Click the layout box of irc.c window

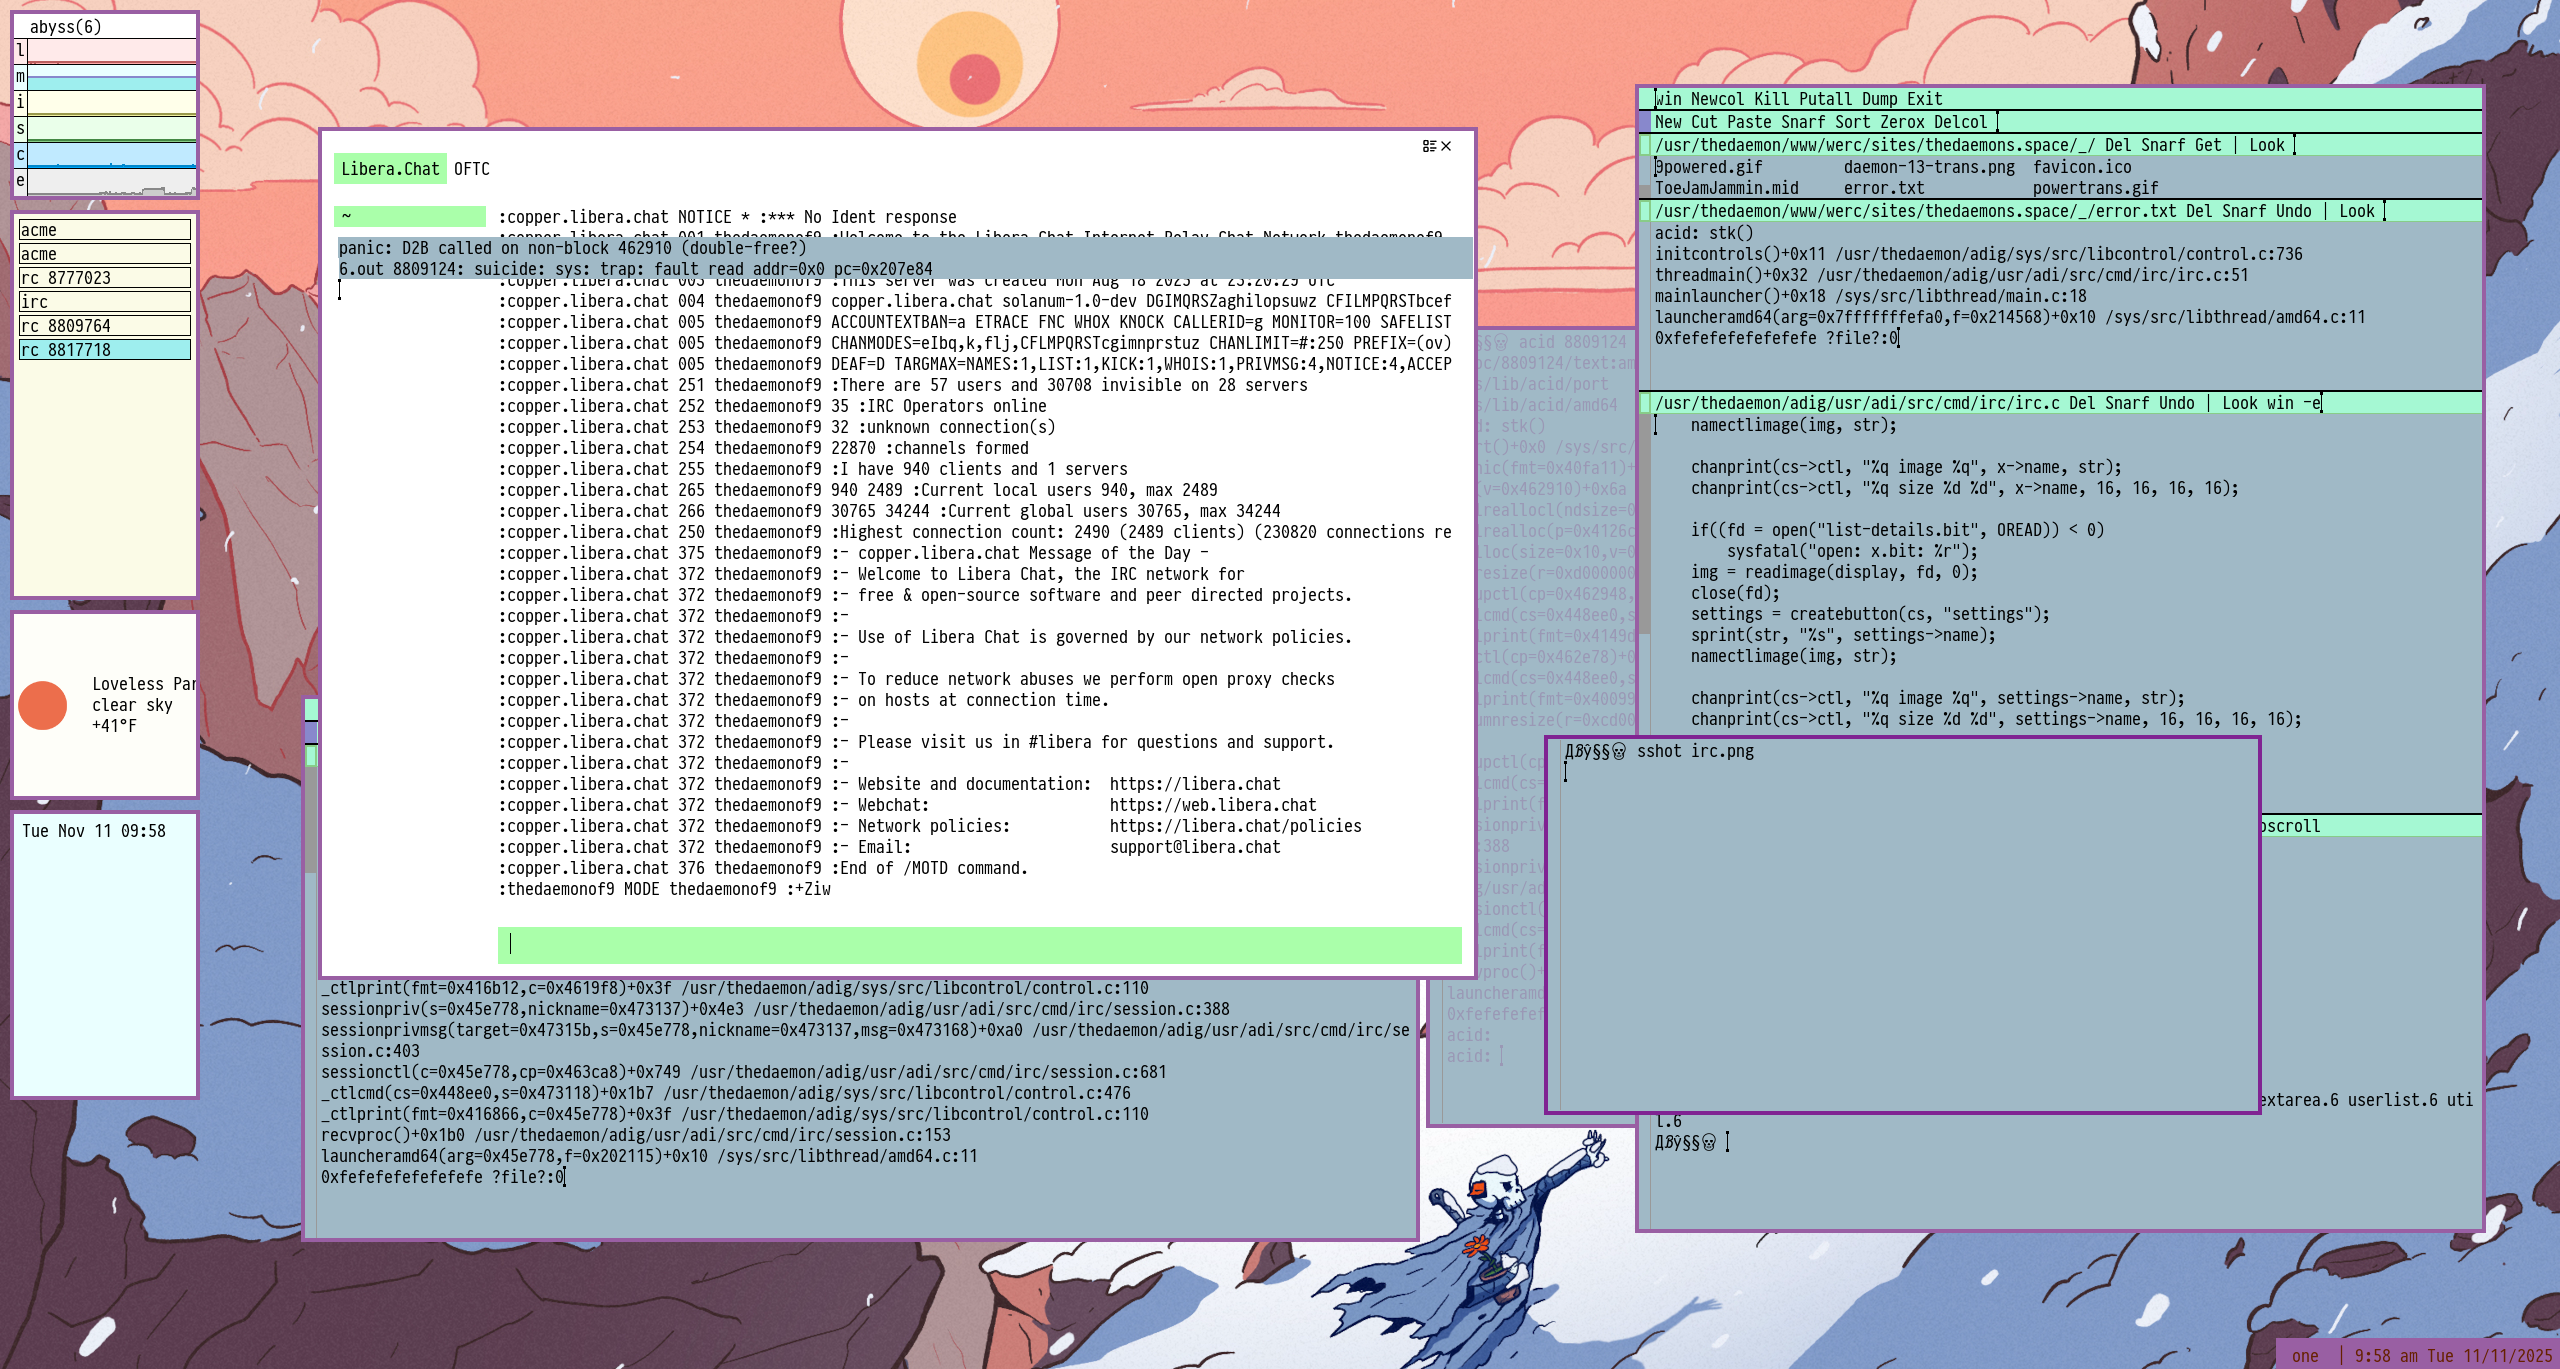pos(1645,403)
